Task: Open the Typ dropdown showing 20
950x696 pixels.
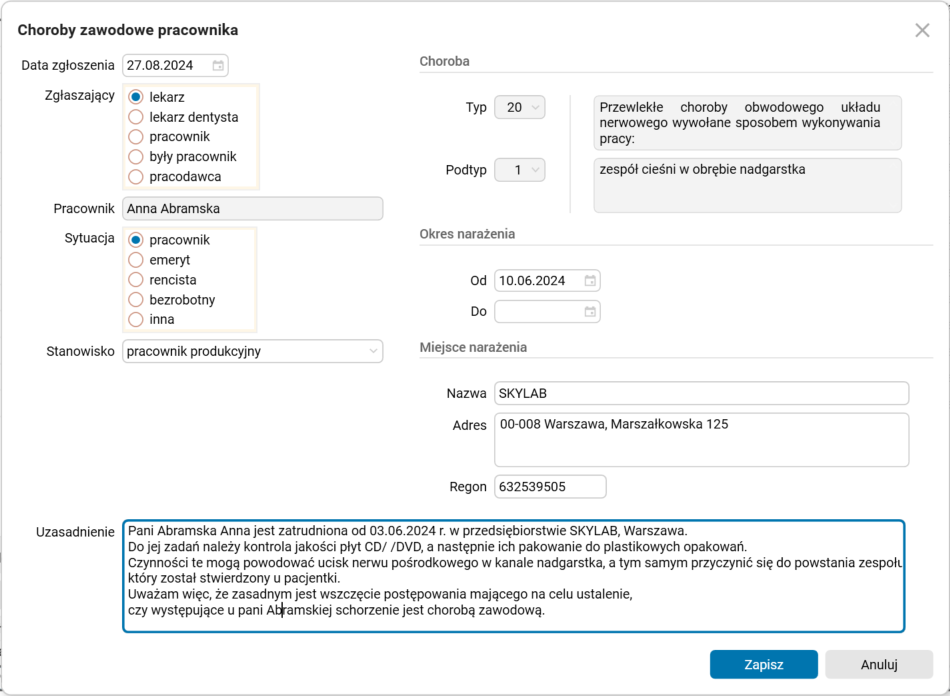Action: point(519,107)
